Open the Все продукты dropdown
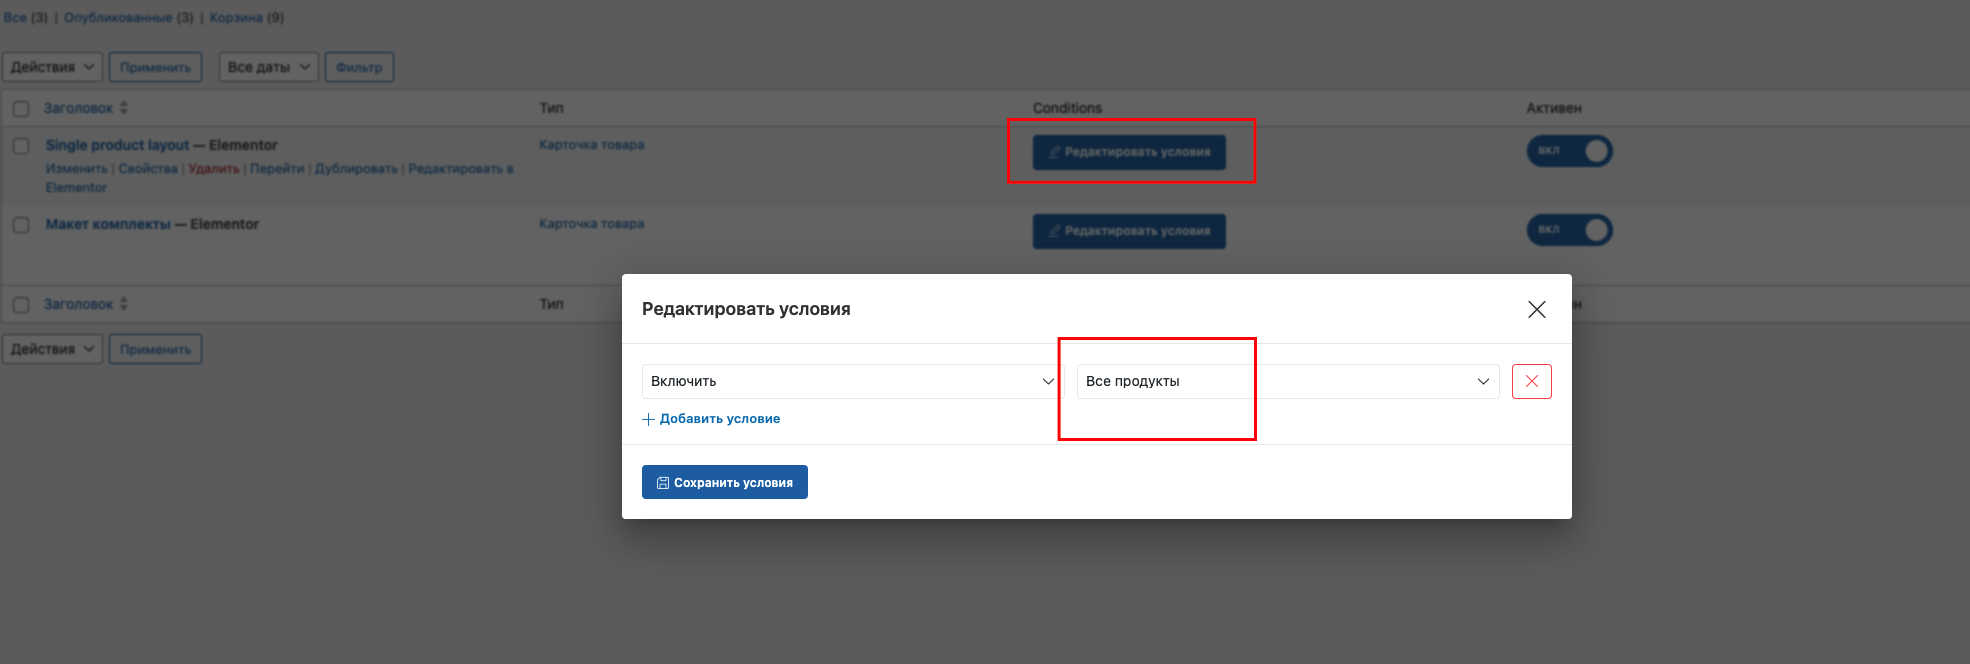1970x664 pixels. pos(1288,381)
